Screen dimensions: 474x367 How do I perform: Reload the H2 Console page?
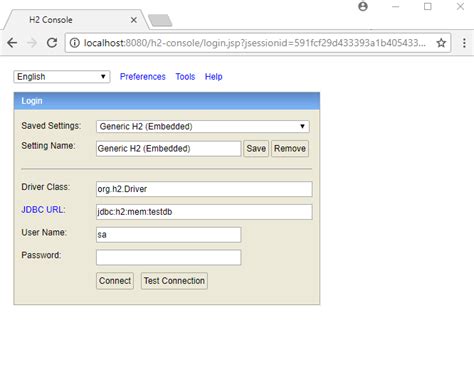click(x=52, y=43)
